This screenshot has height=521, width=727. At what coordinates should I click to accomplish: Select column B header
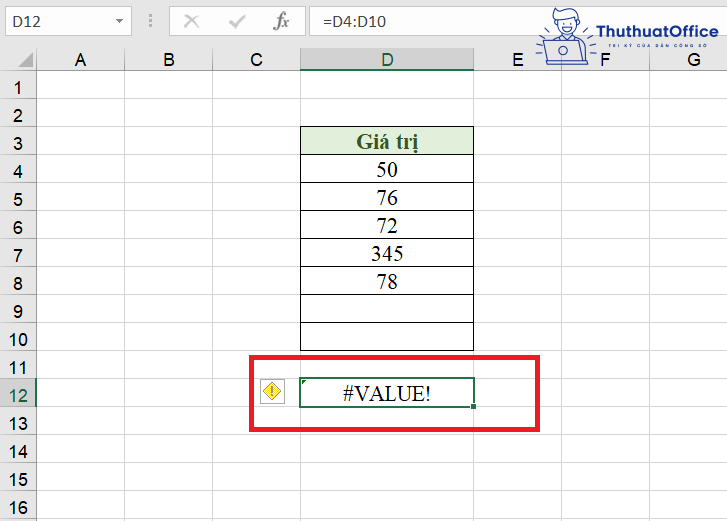tap(169, 59)
